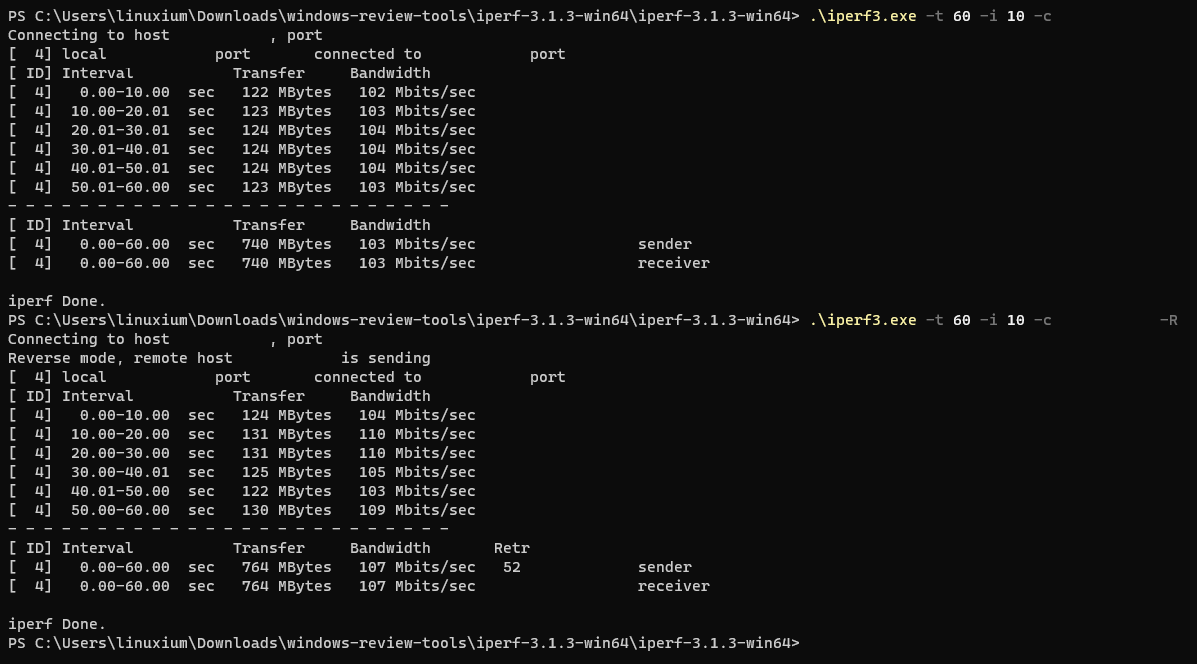Click the 740 MBytes sender row
1197x664 pixels.
point(350,244)
